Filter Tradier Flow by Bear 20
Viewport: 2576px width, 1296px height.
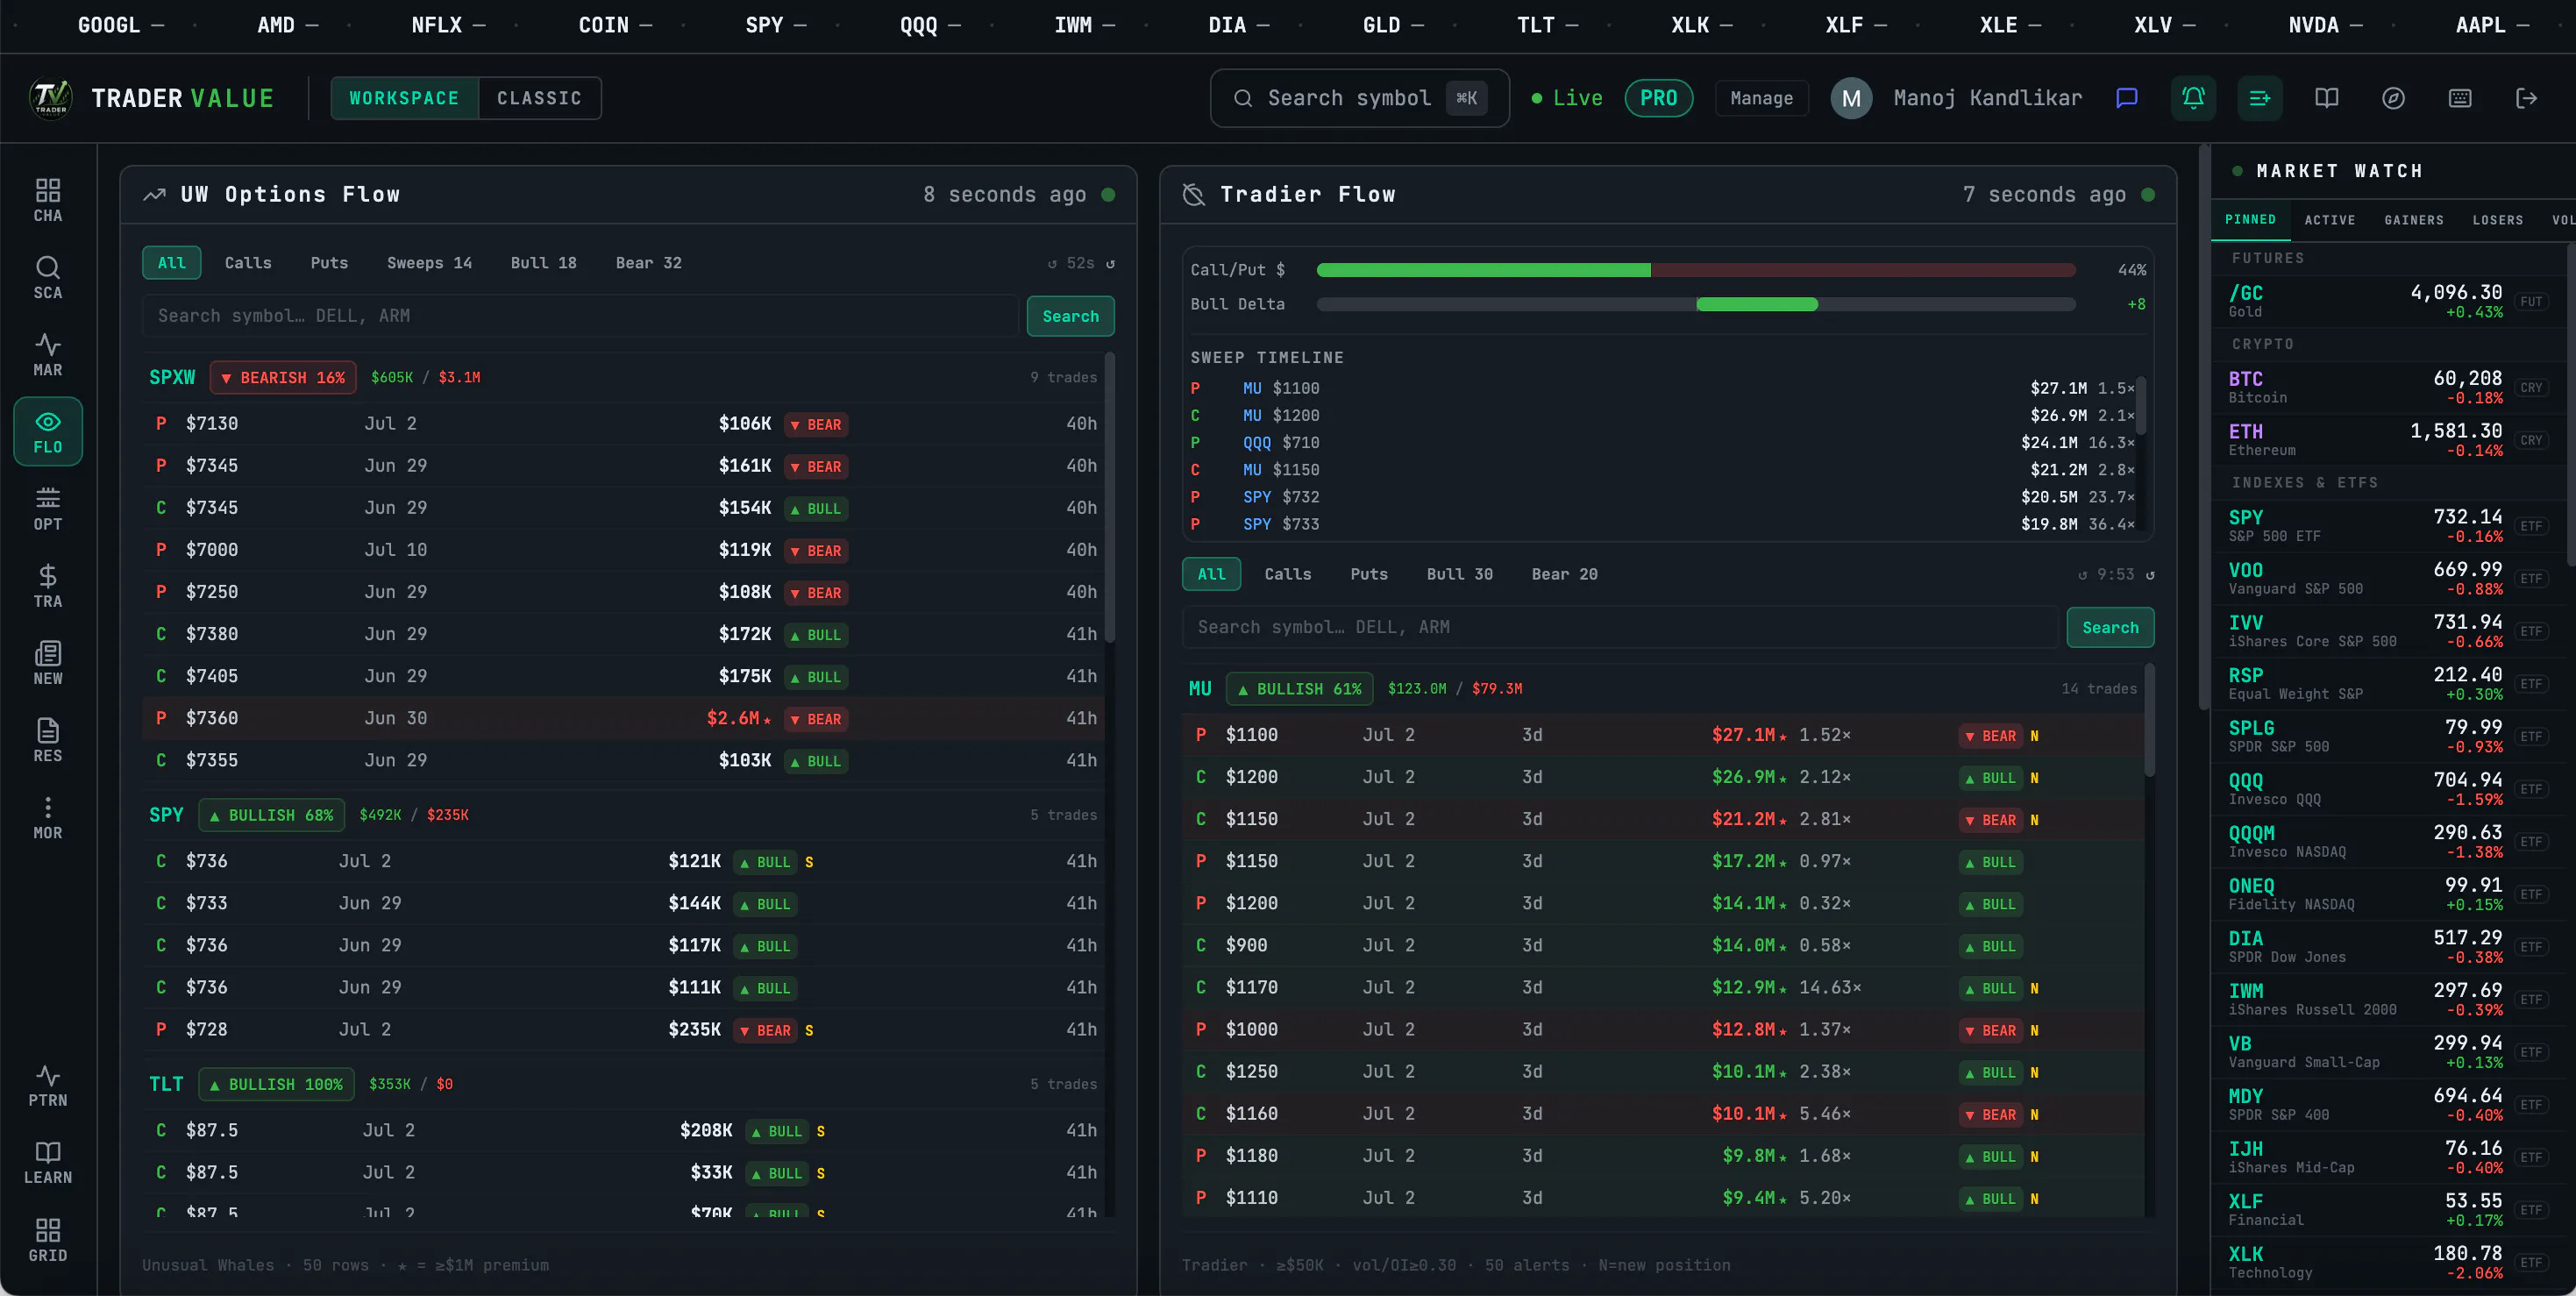1564,574
